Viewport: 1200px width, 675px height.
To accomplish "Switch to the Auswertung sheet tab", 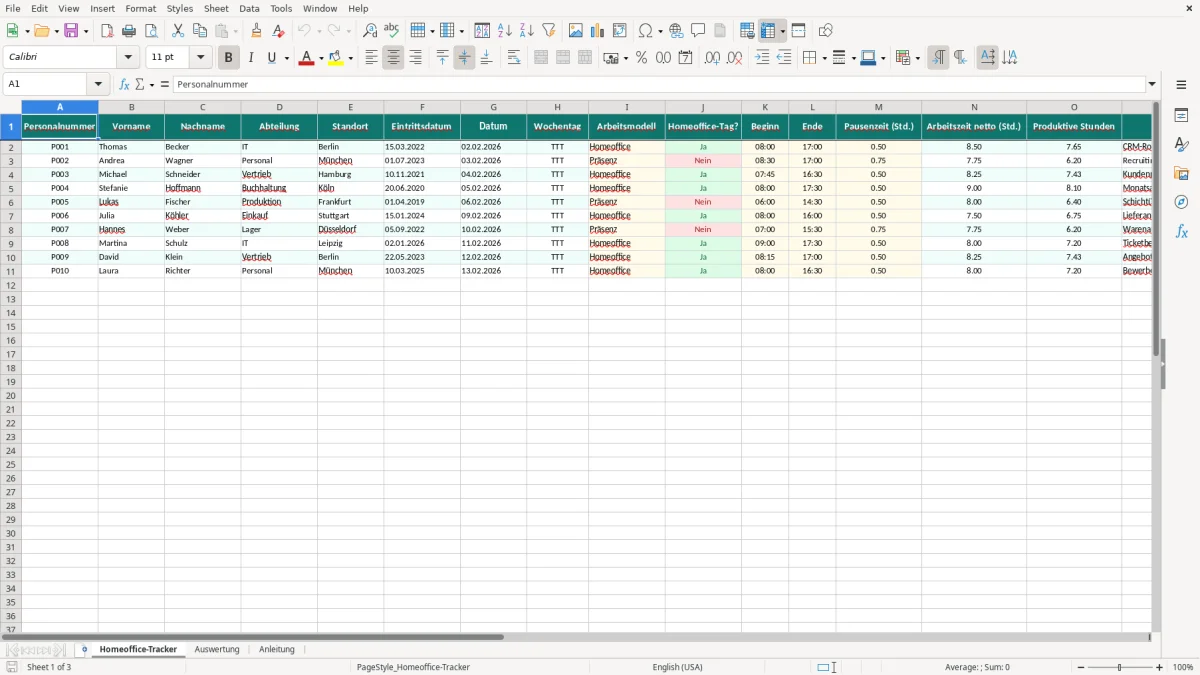I will tap(217, 649).
